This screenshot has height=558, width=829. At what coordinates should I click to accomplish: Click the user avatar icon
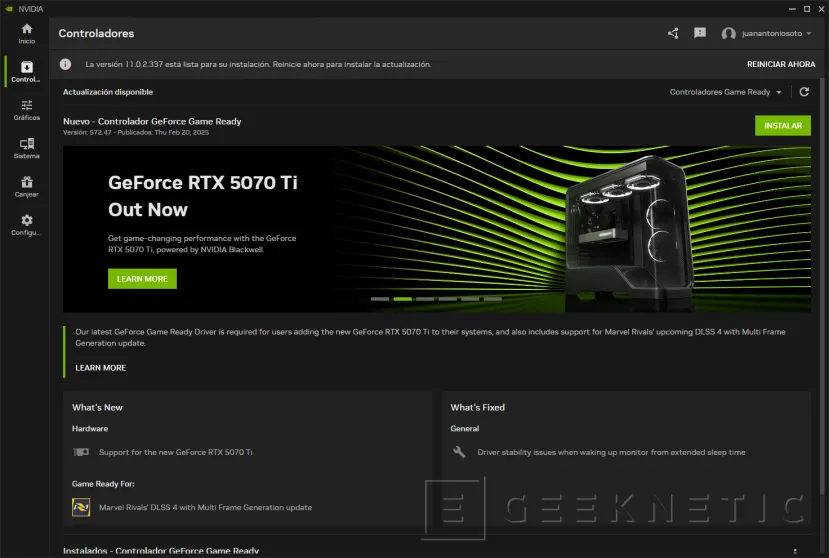[728, 33]
